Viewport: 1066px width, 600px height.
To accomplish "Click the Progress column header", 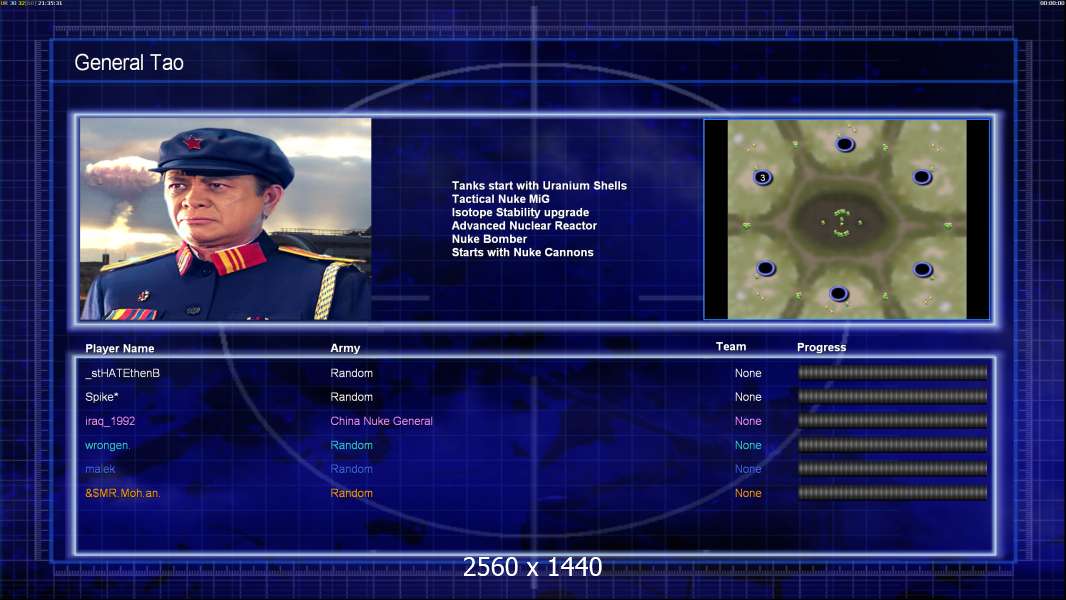I will (821, 347).
